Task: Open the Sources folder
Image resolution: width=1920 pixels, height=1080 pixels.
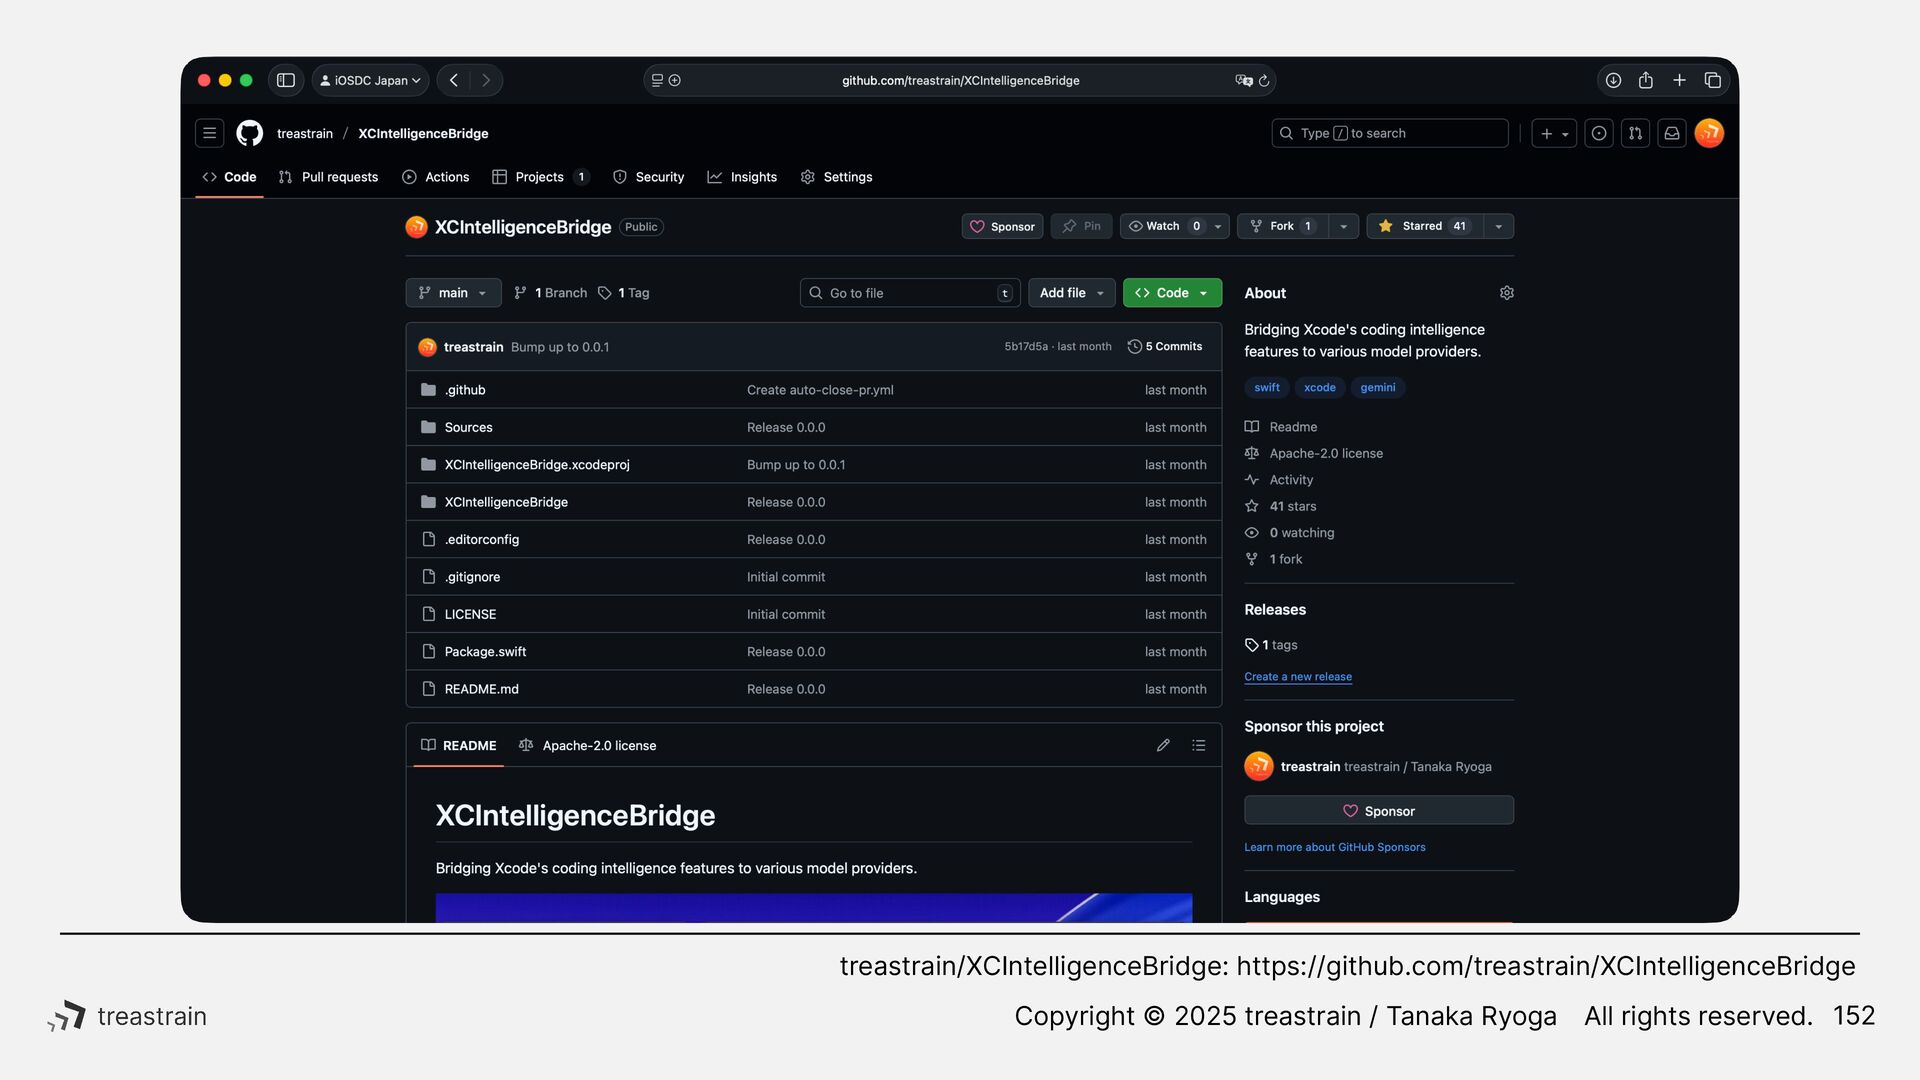Action: 468,427
